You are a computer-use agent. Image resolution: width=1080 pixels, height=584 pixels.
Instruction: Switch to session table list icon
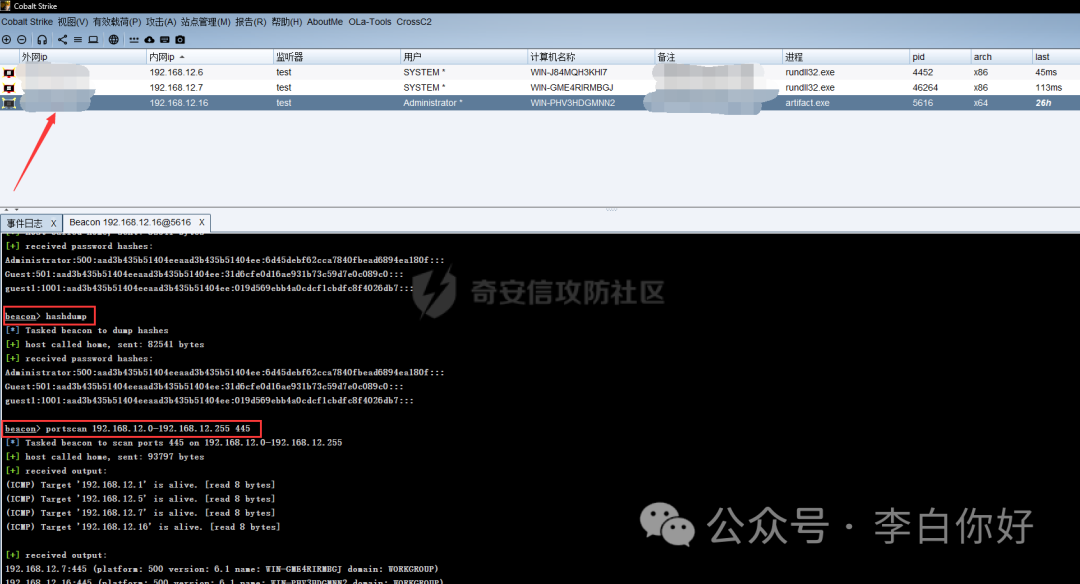point(78,40)
